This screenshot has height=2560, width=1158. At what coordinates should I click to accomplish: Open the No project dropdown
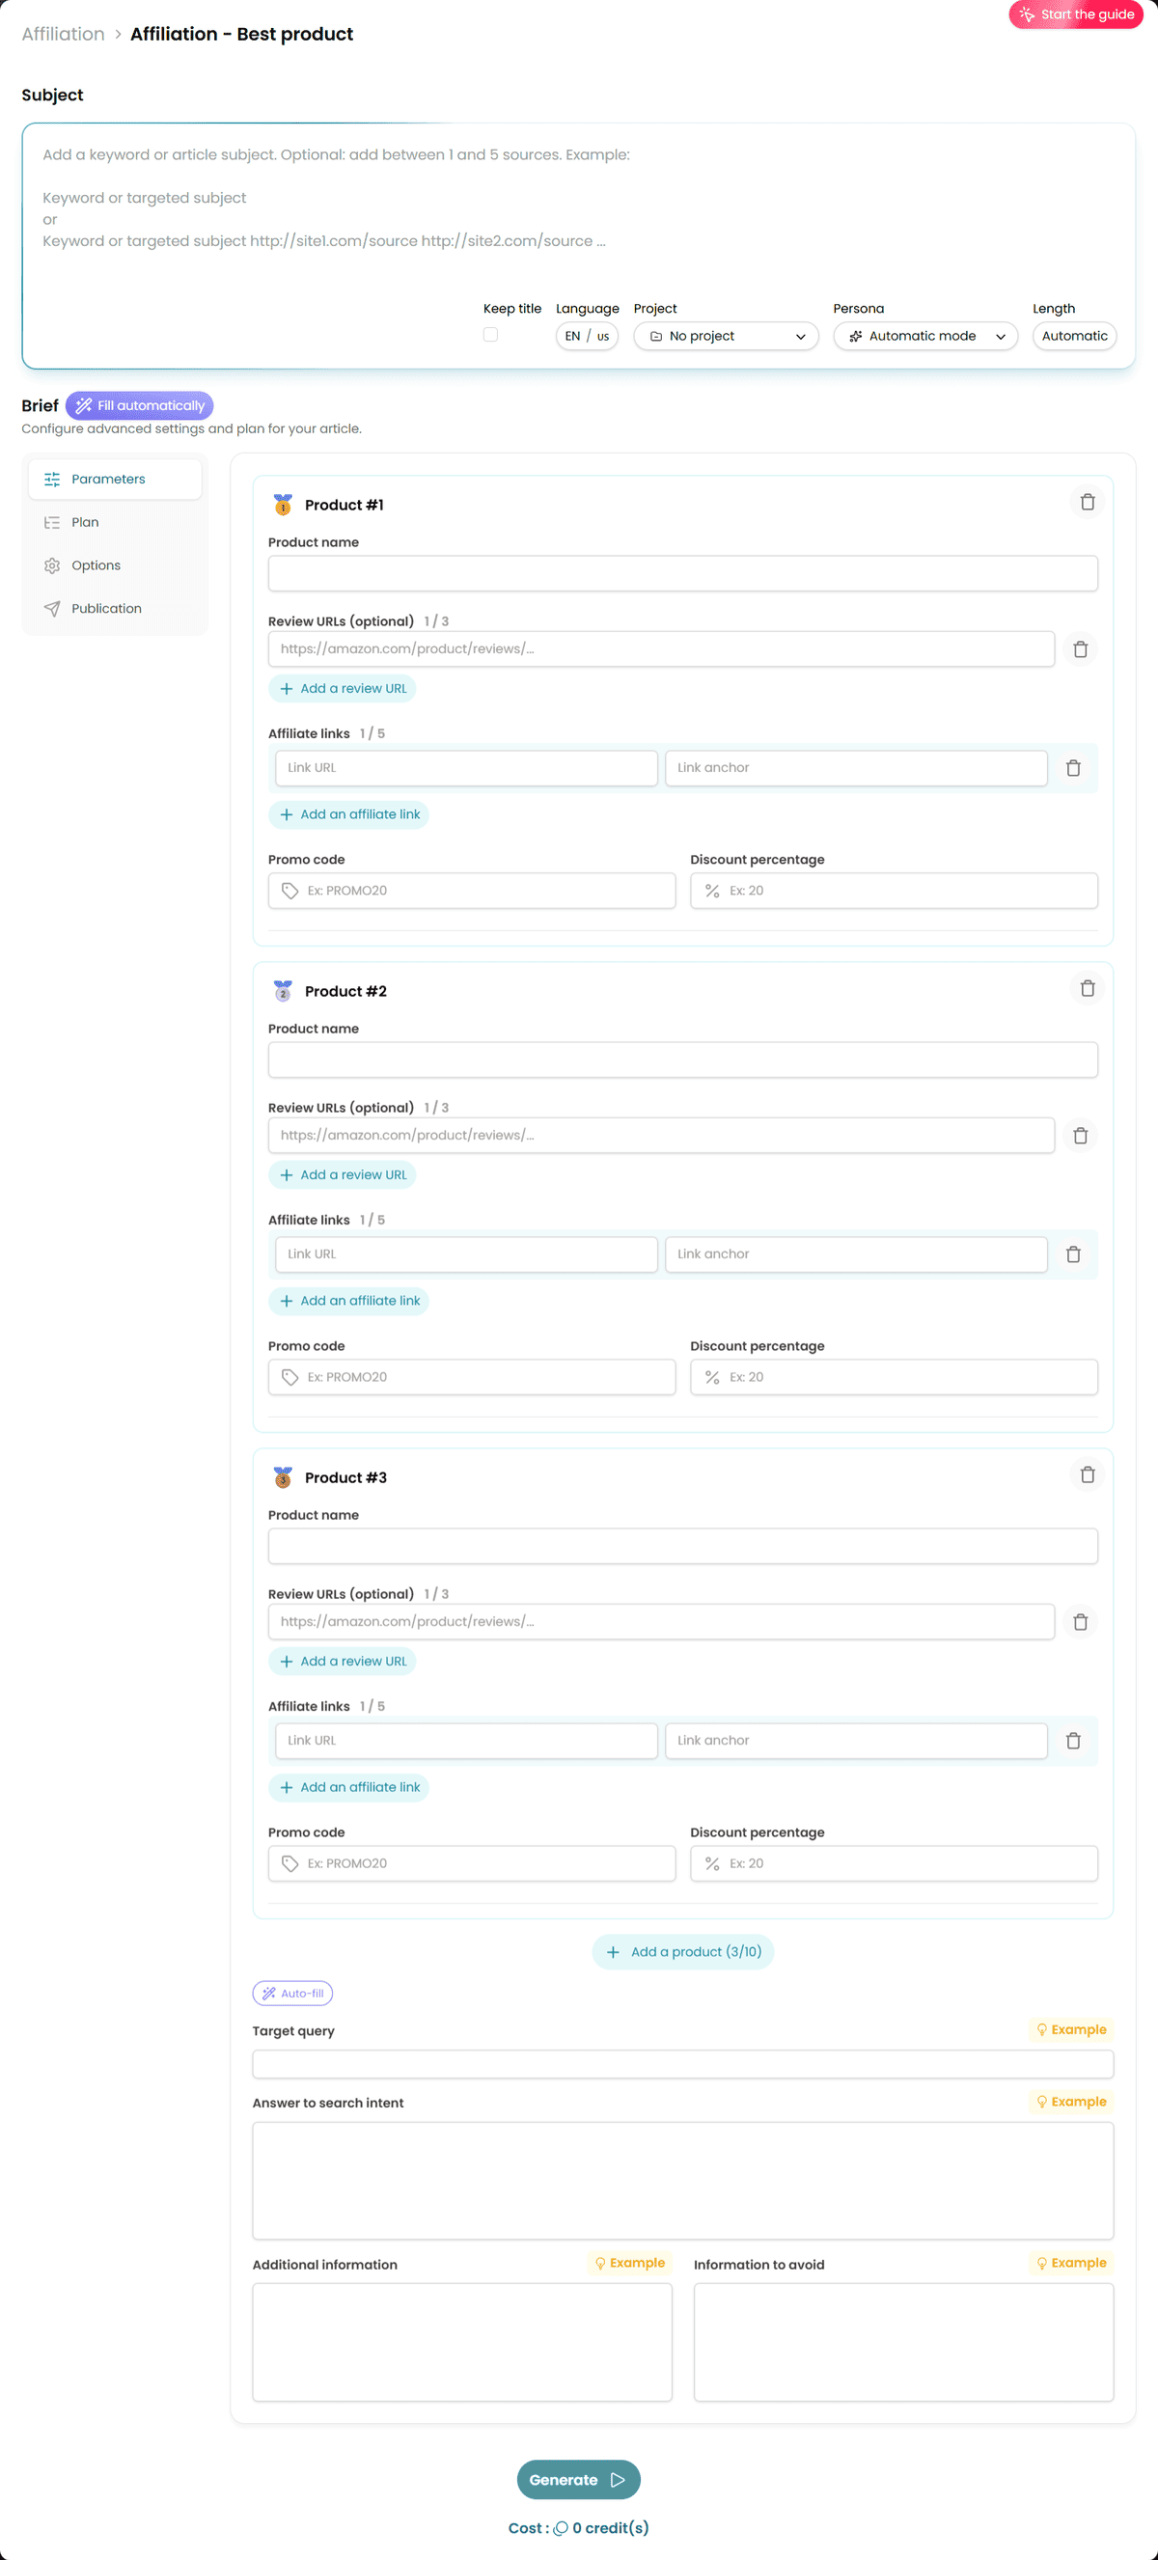(726, 336)
